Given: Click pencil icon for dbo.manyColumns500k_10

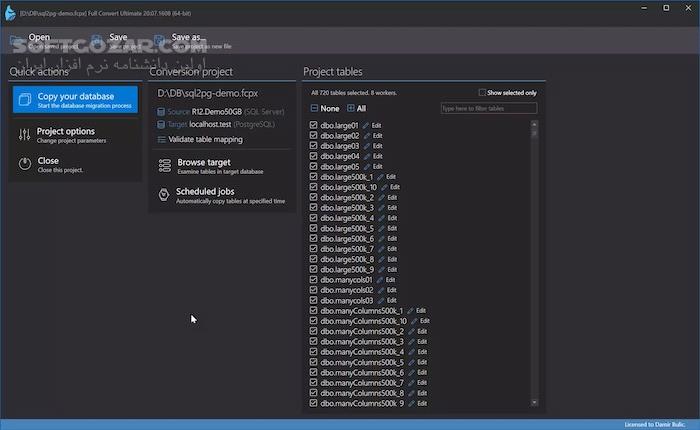Looking at the screenshot, I should point(414,321).
